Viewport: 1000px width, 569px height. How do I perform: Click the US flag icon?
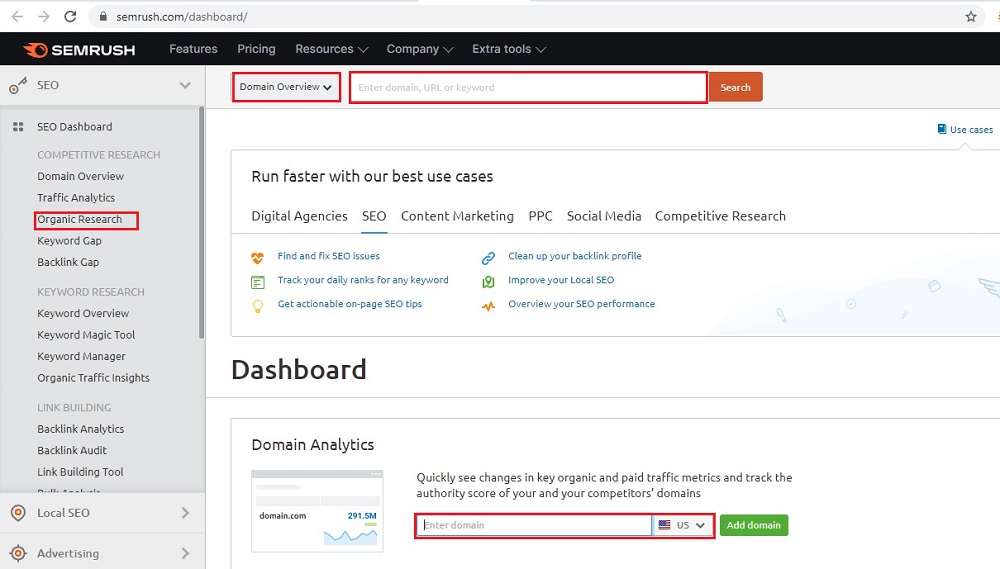click(x=664, y=525)
